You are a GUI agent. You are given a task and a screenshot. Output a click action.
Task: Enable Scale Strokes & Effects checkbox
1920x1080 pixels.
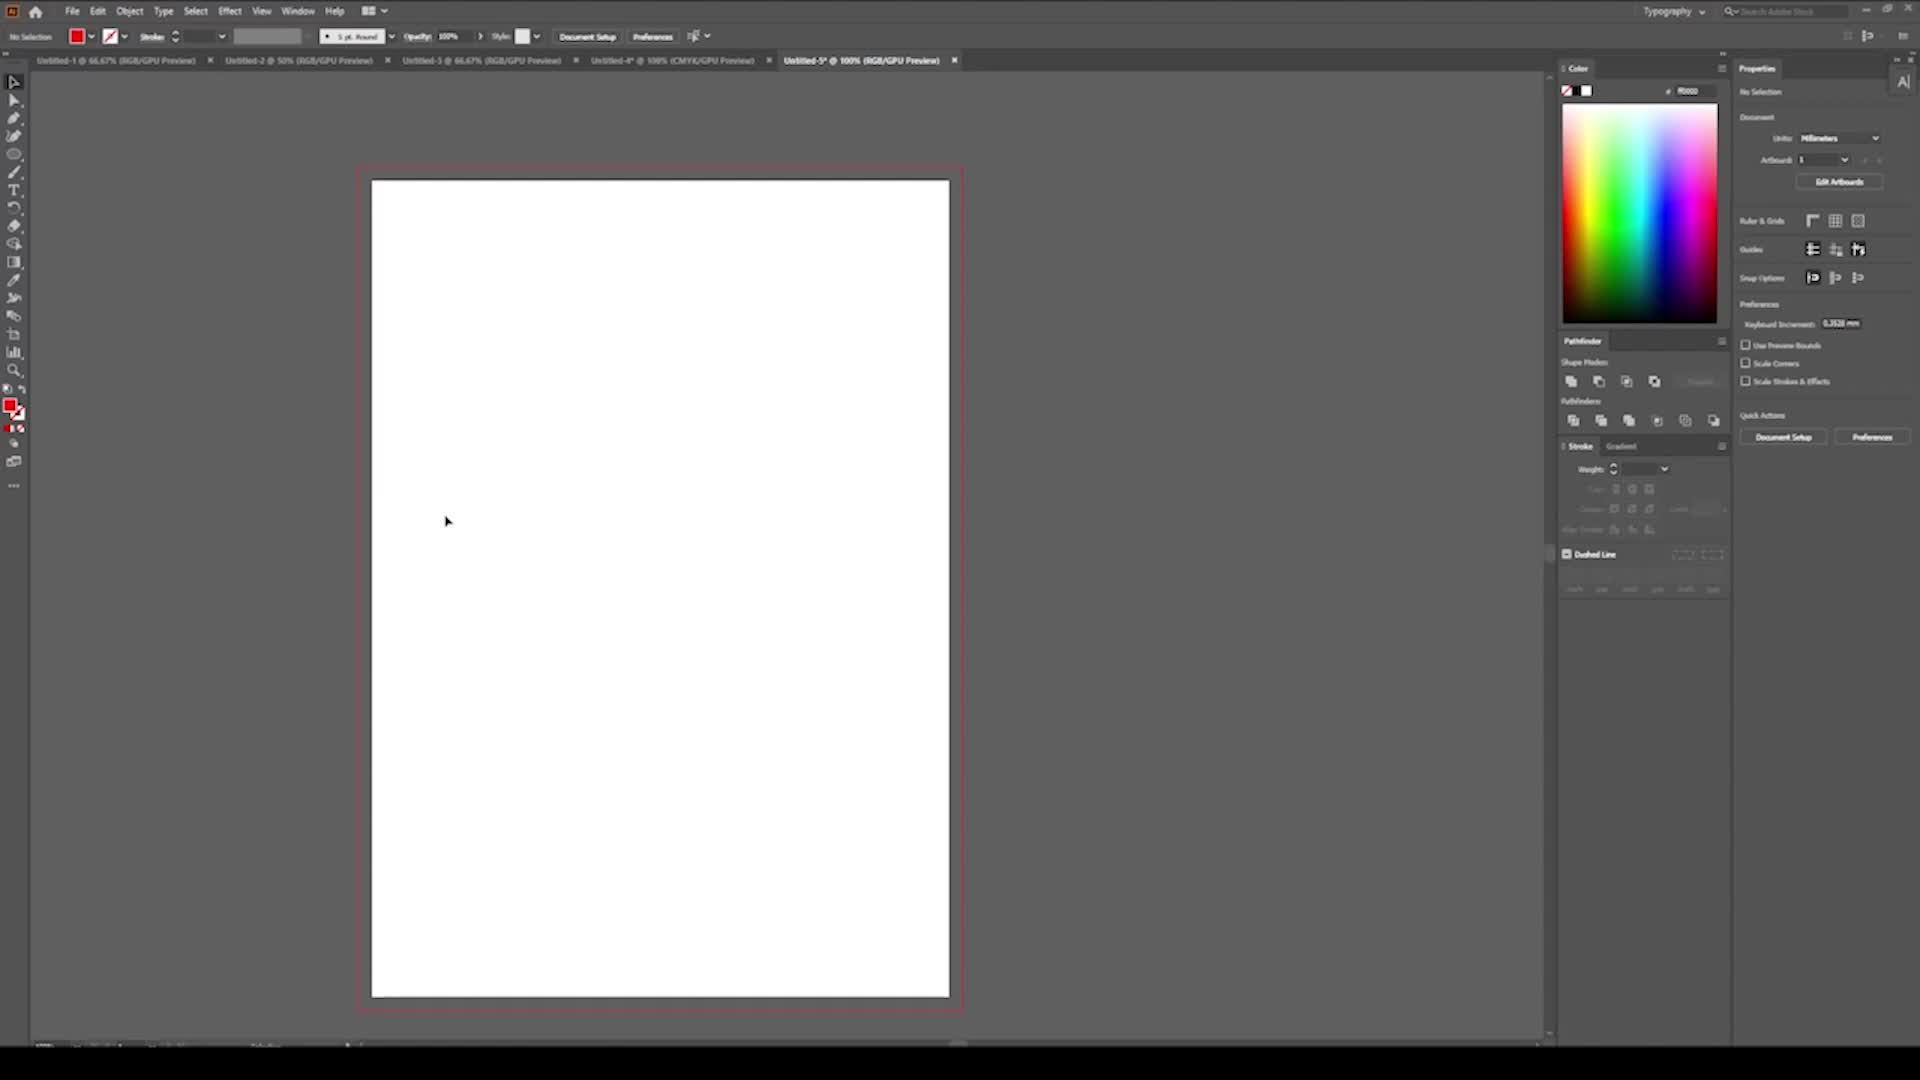1746,381
